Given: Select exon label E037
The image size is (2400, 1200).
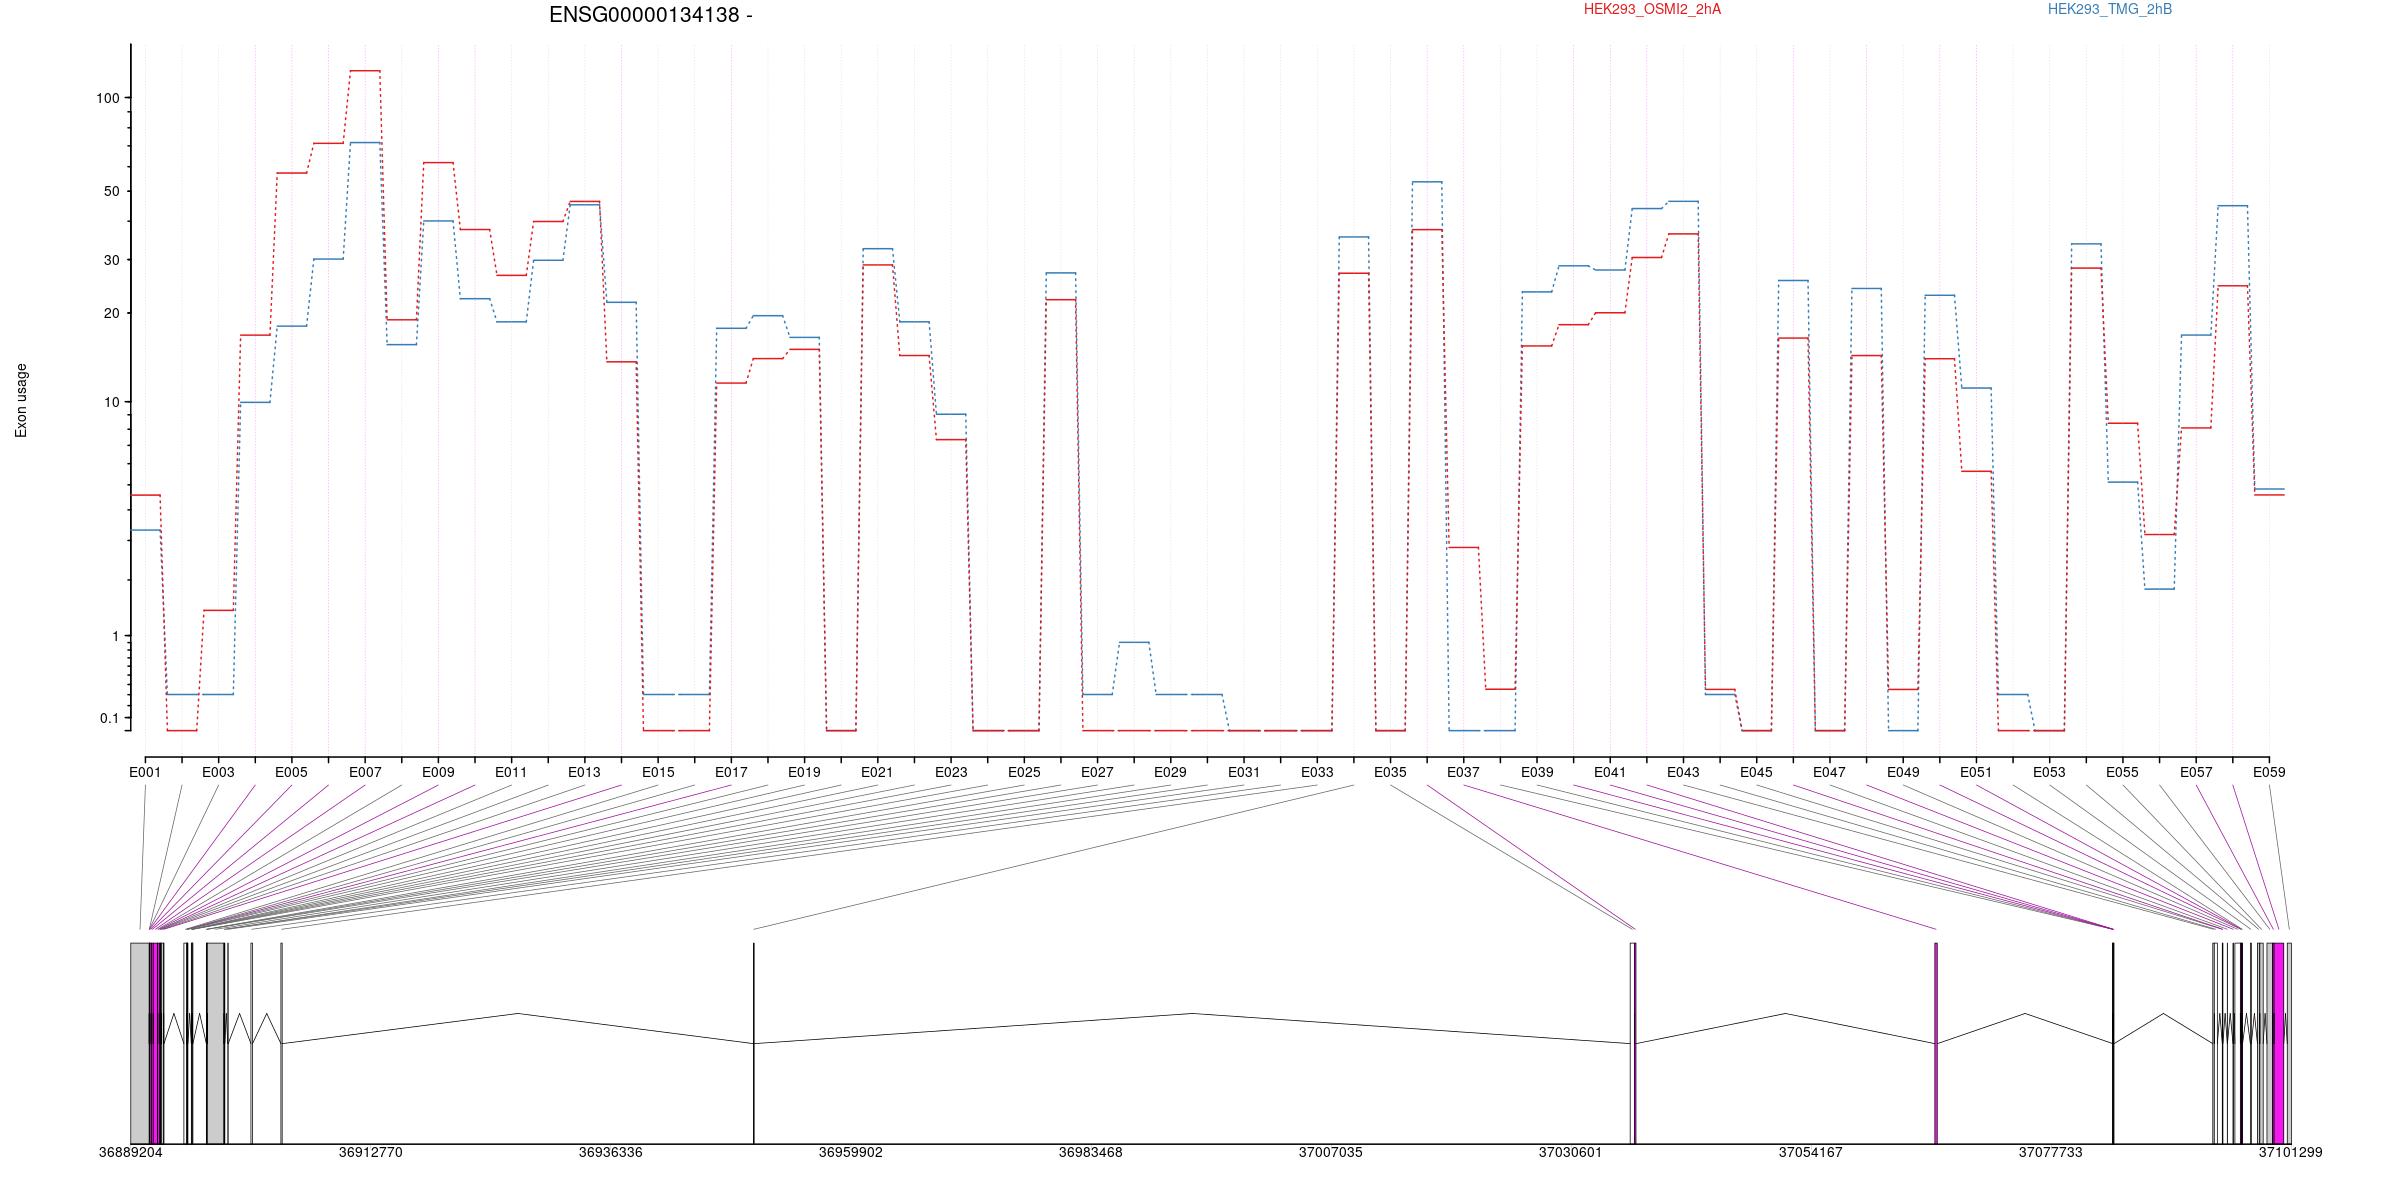Looking at the screenshot, I should pyautogui.click(x=1463, y=772).
